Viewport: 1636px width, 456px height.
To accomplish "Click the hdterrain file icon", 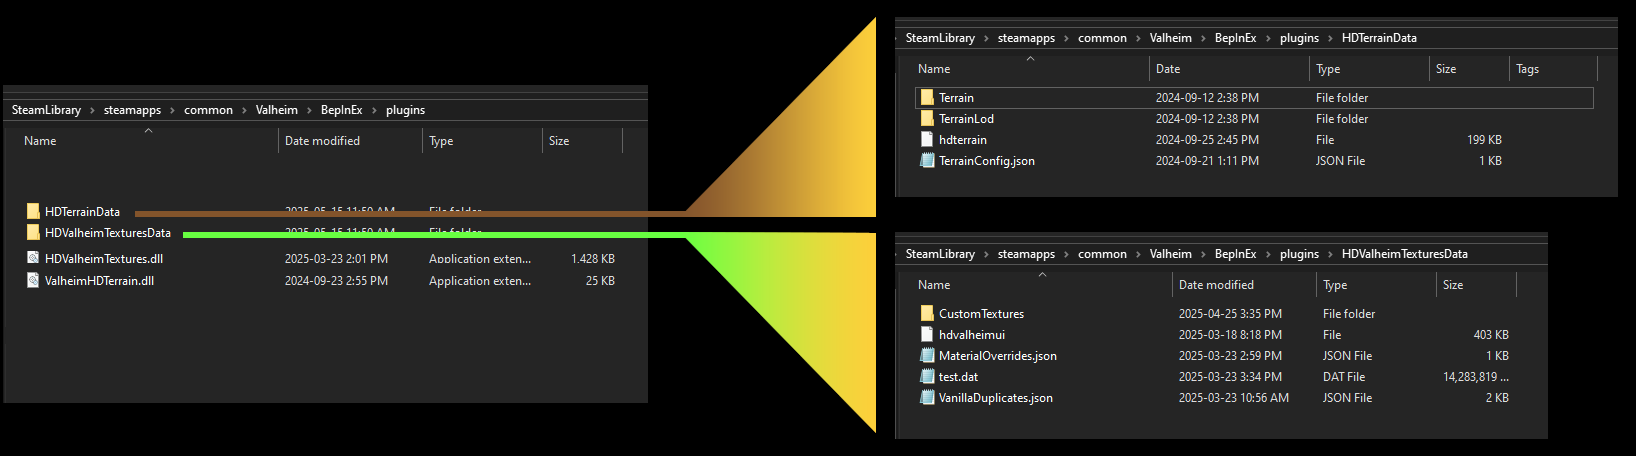I will 927,140.
